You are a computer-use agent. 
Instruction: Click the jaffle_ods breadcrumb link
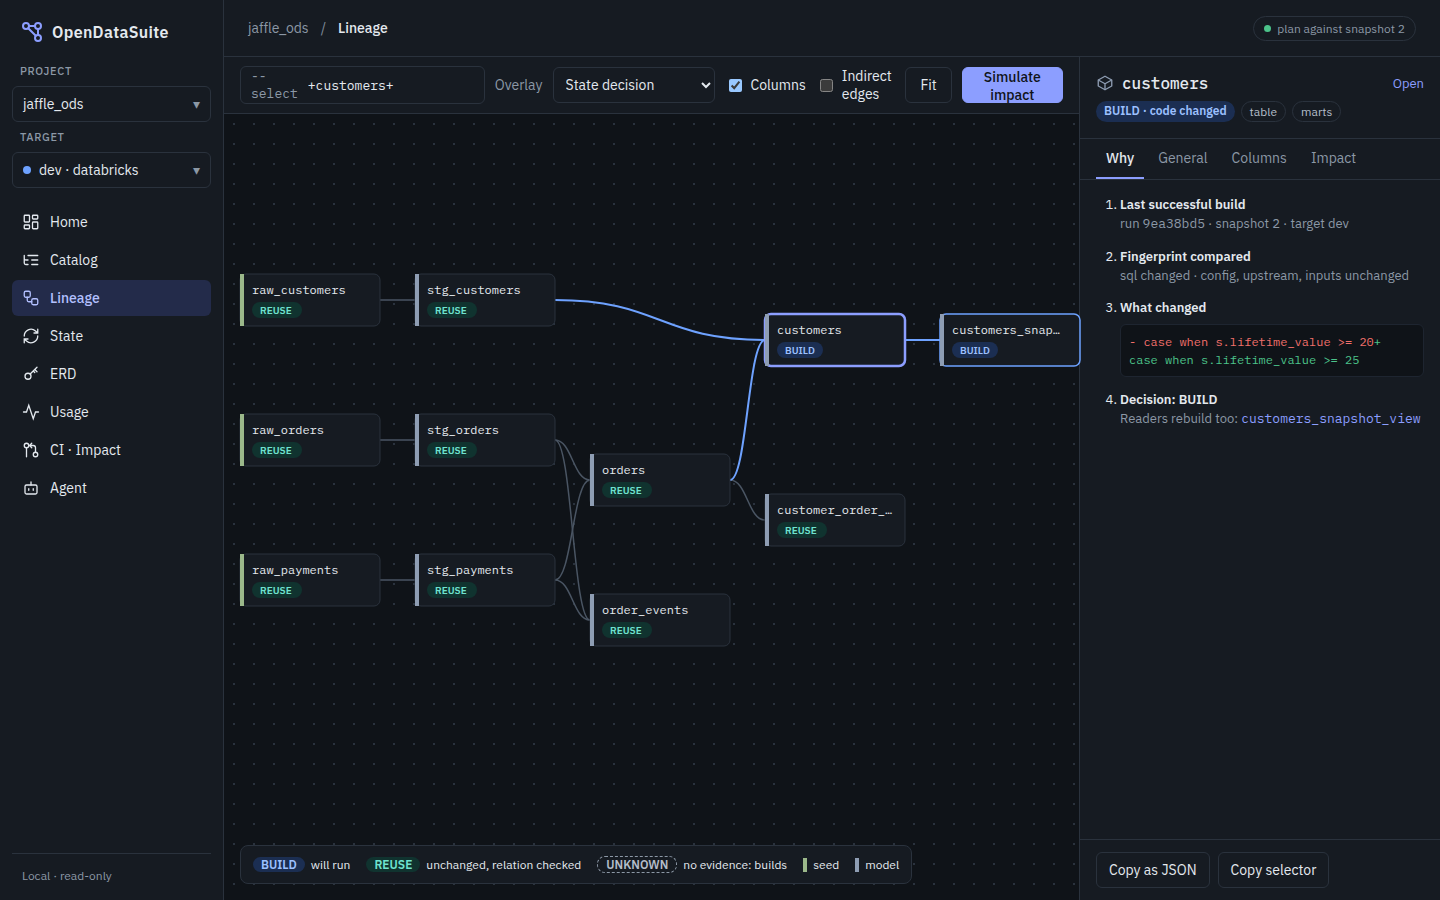pos(278,28)
